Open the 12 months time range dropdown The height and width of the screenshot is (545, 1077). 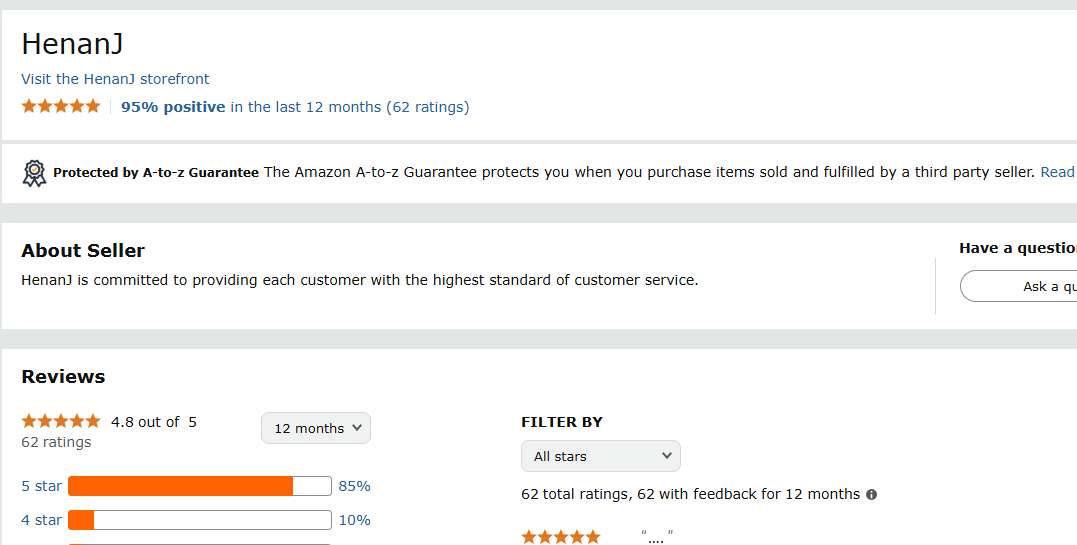316,428
